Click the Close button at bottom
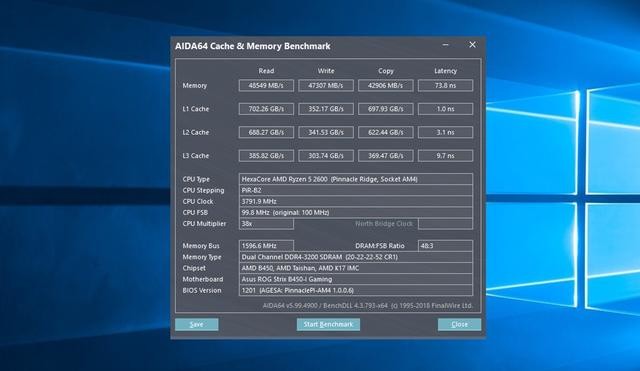This screenshot has height=371, width=640. (459, 324)
